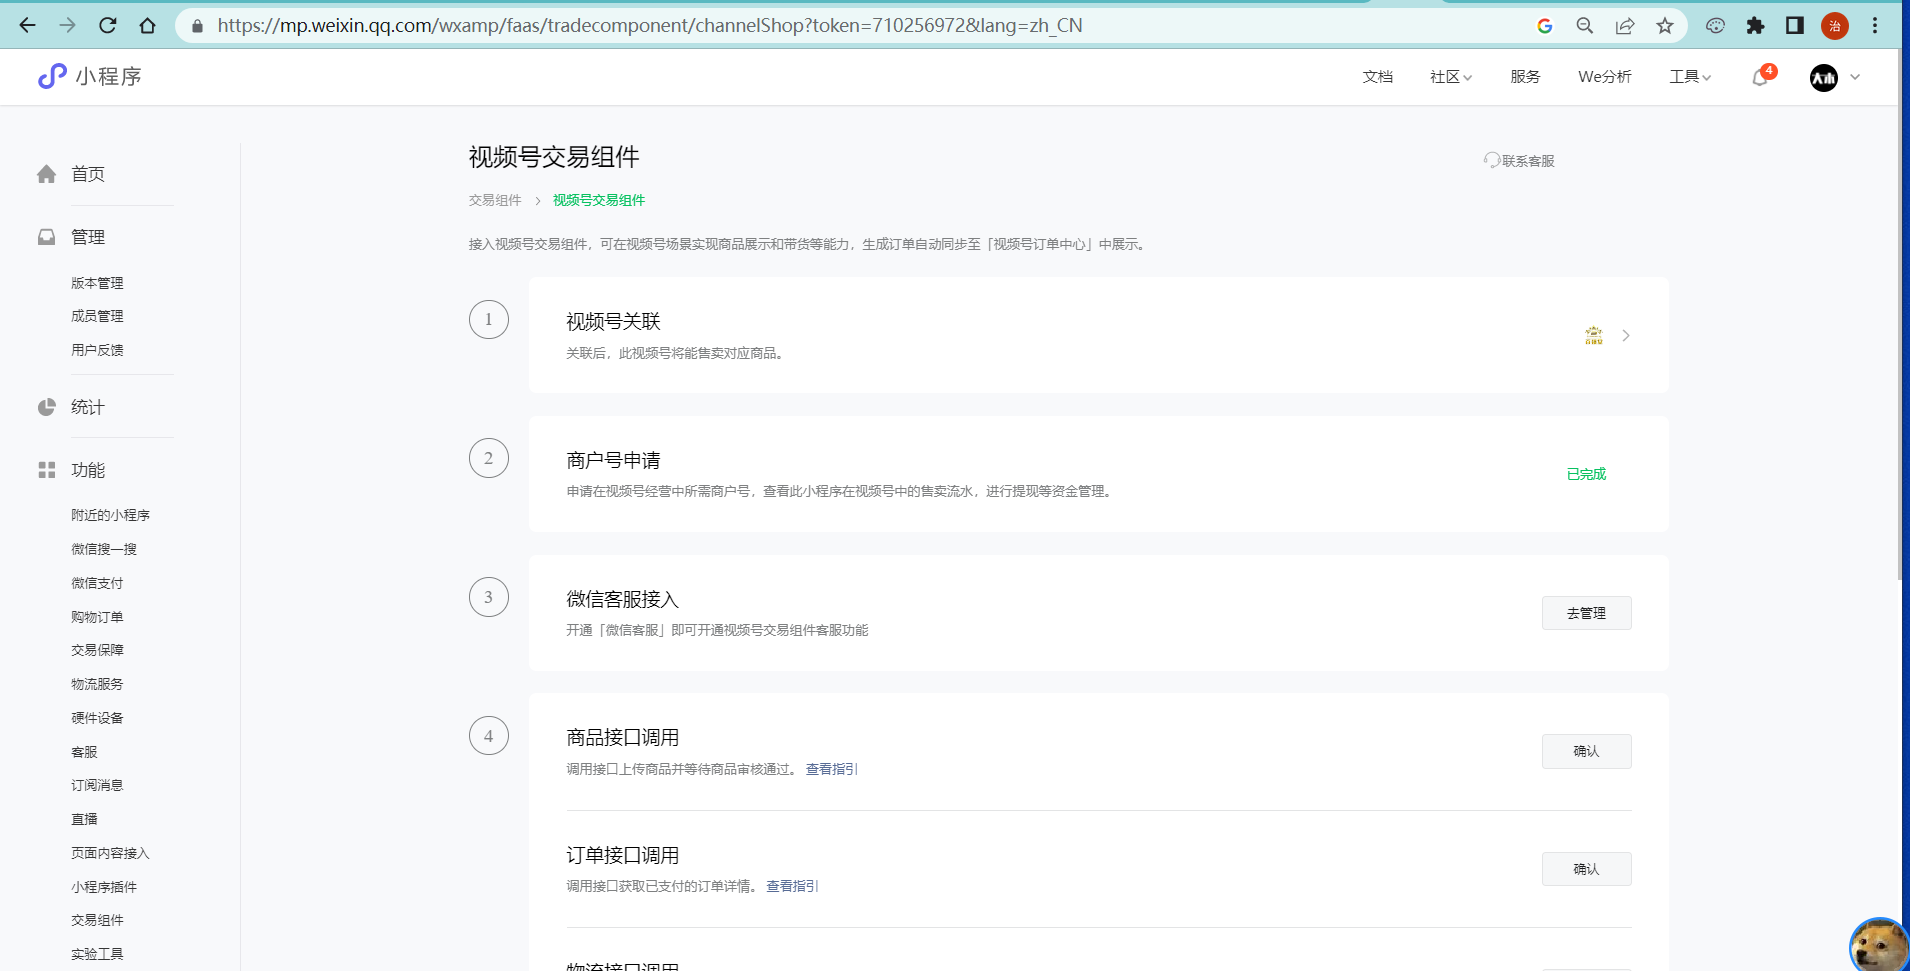
Task: Go forward in browser history
Action: [67, 26]
